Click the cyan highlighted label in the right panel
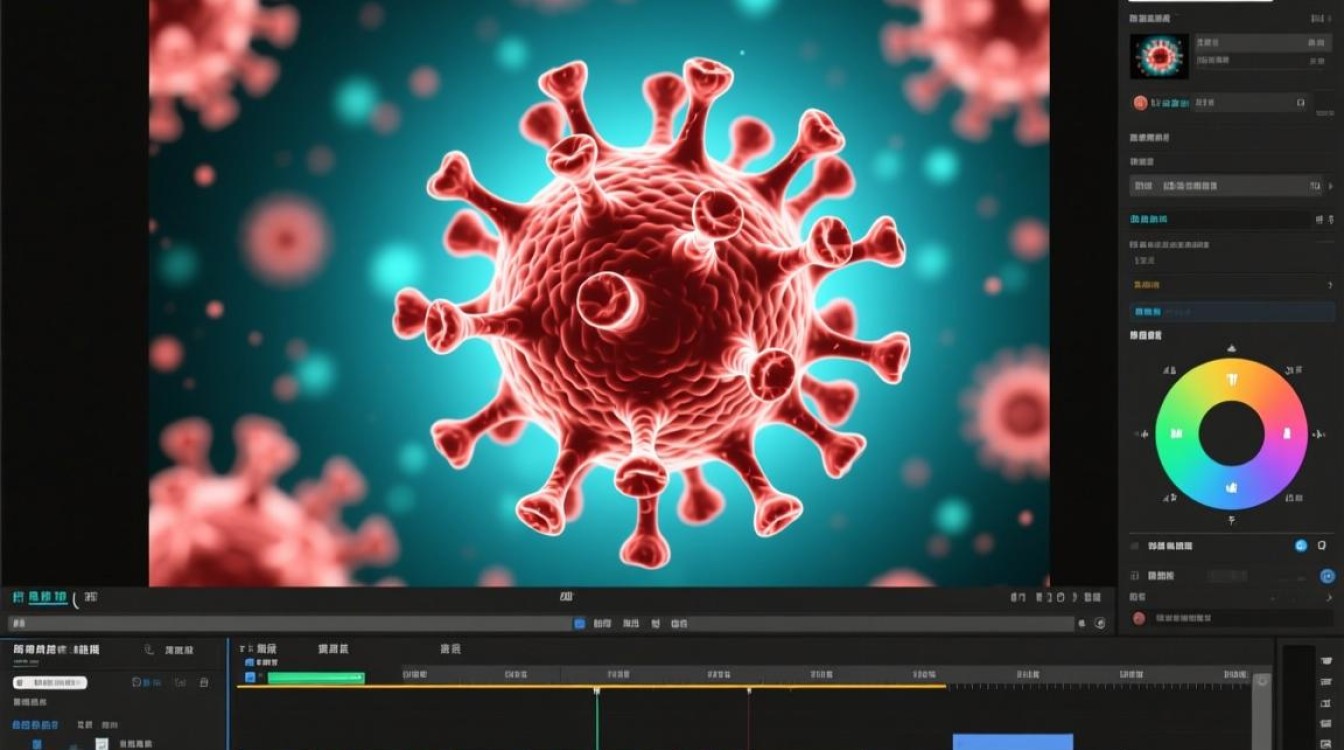The image size is (1344, 750). [x=1148, y=219]
